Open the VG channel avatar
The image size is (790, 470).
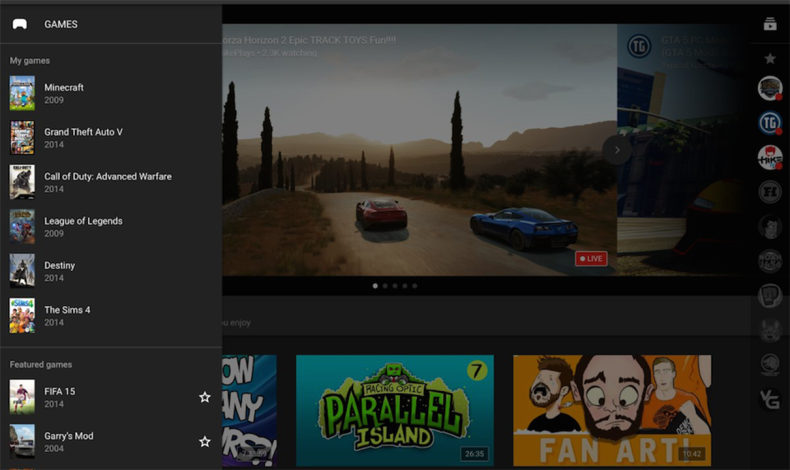tap(770, 399)
